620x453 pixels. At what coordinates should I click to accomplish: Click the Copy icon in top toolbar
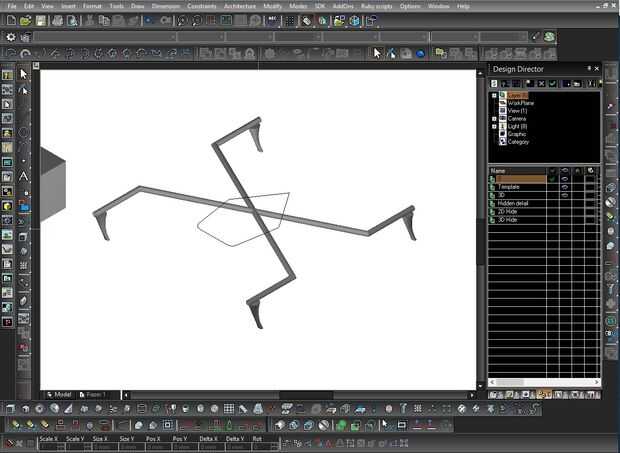[104, 21]
